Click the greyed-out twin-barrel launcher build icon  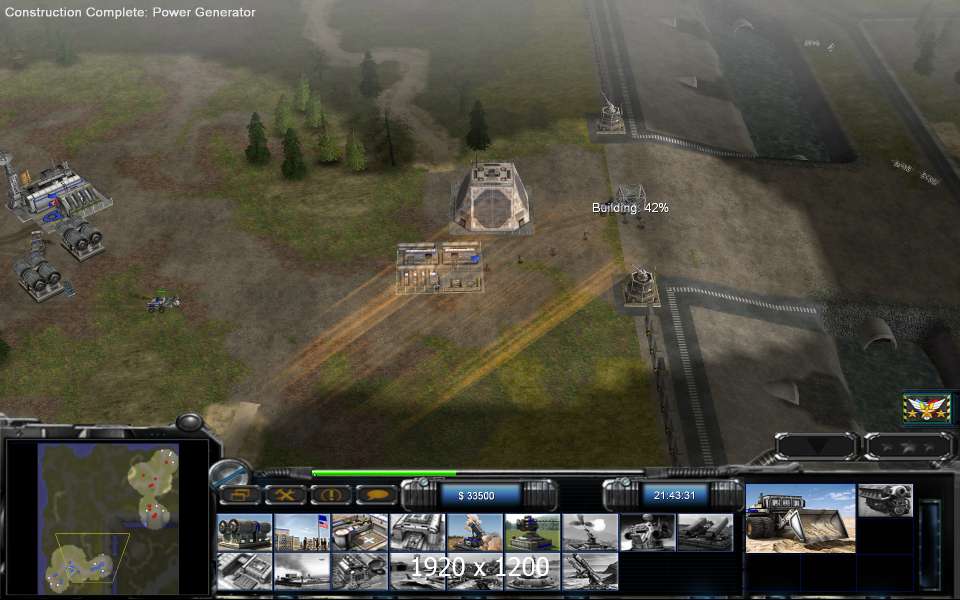coord(704,532)
